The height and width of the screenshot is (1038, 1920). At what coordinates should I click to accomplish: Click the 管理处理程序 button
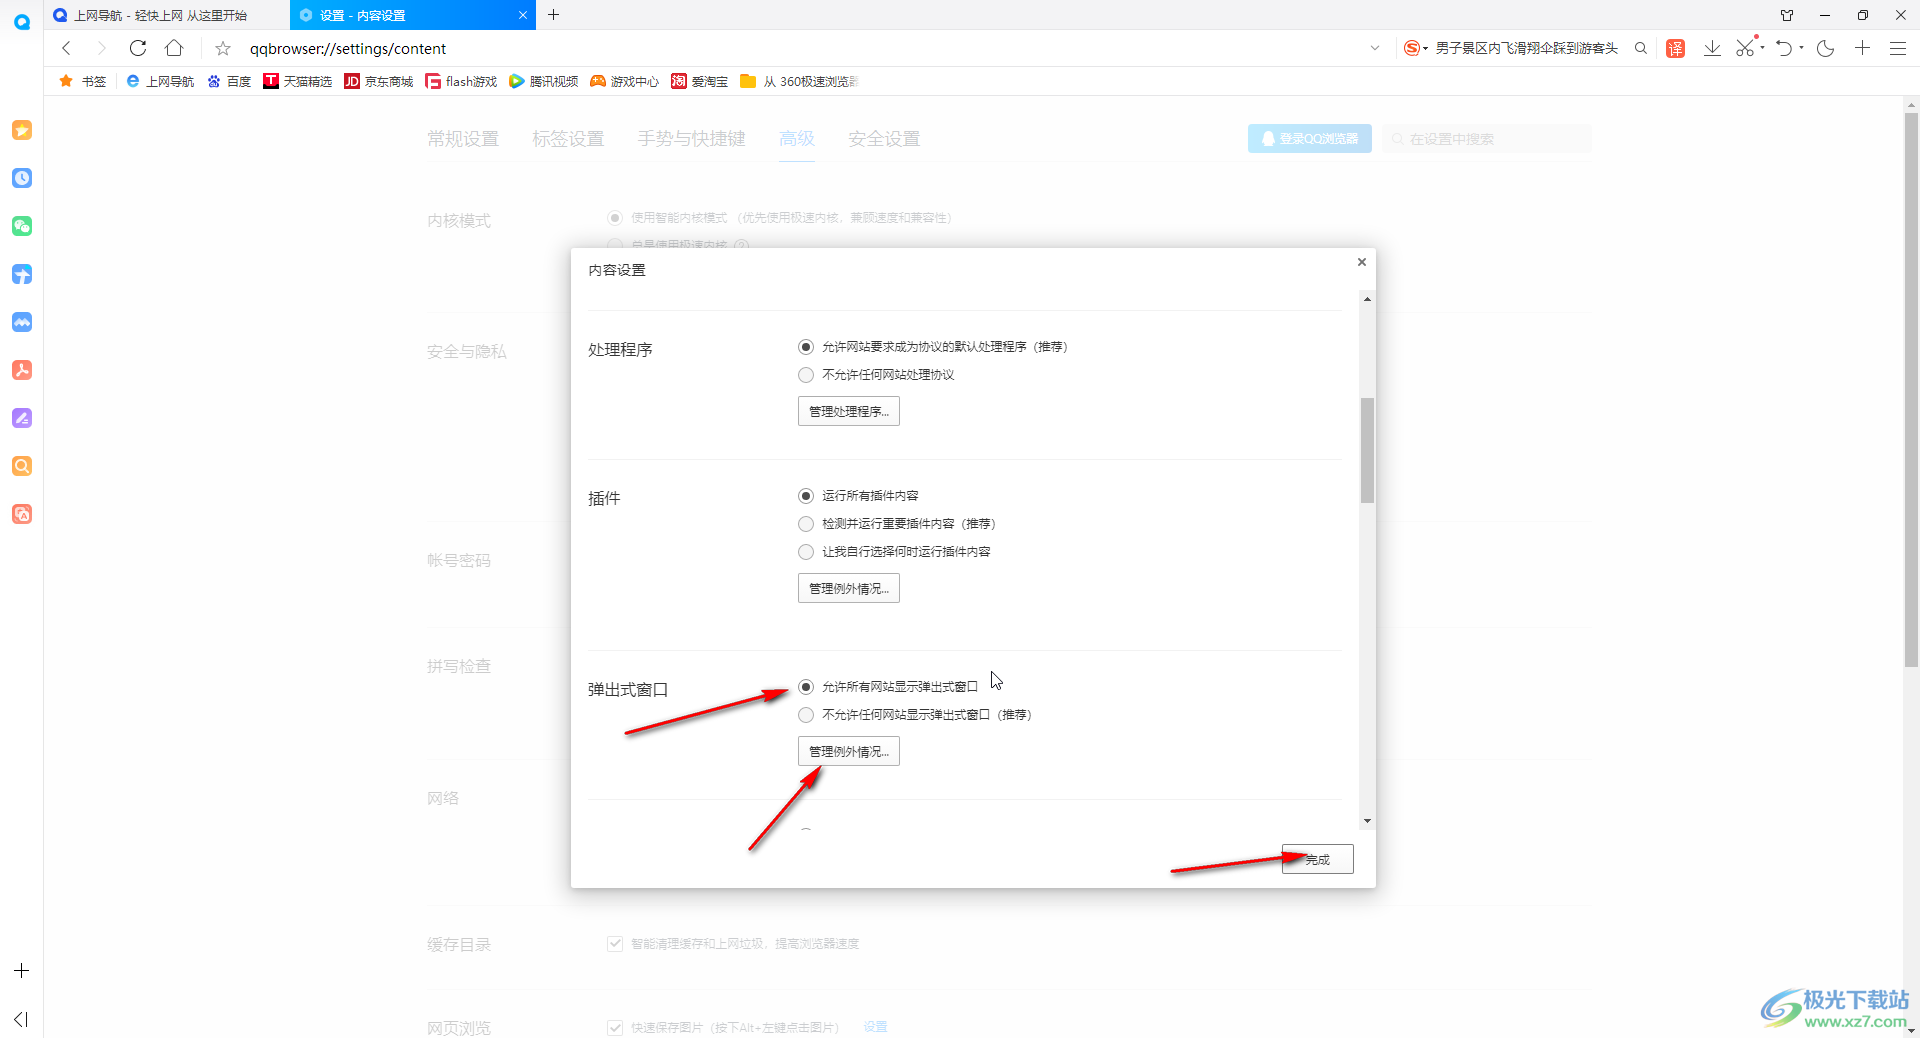tap(849, 412)
